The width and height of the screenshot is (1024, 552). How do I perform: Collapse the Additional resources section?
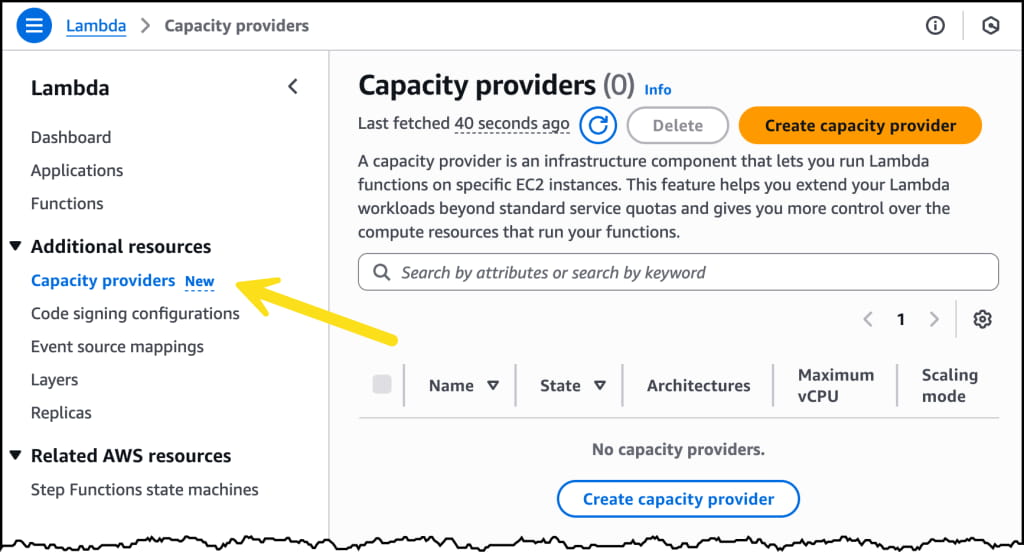16,246
